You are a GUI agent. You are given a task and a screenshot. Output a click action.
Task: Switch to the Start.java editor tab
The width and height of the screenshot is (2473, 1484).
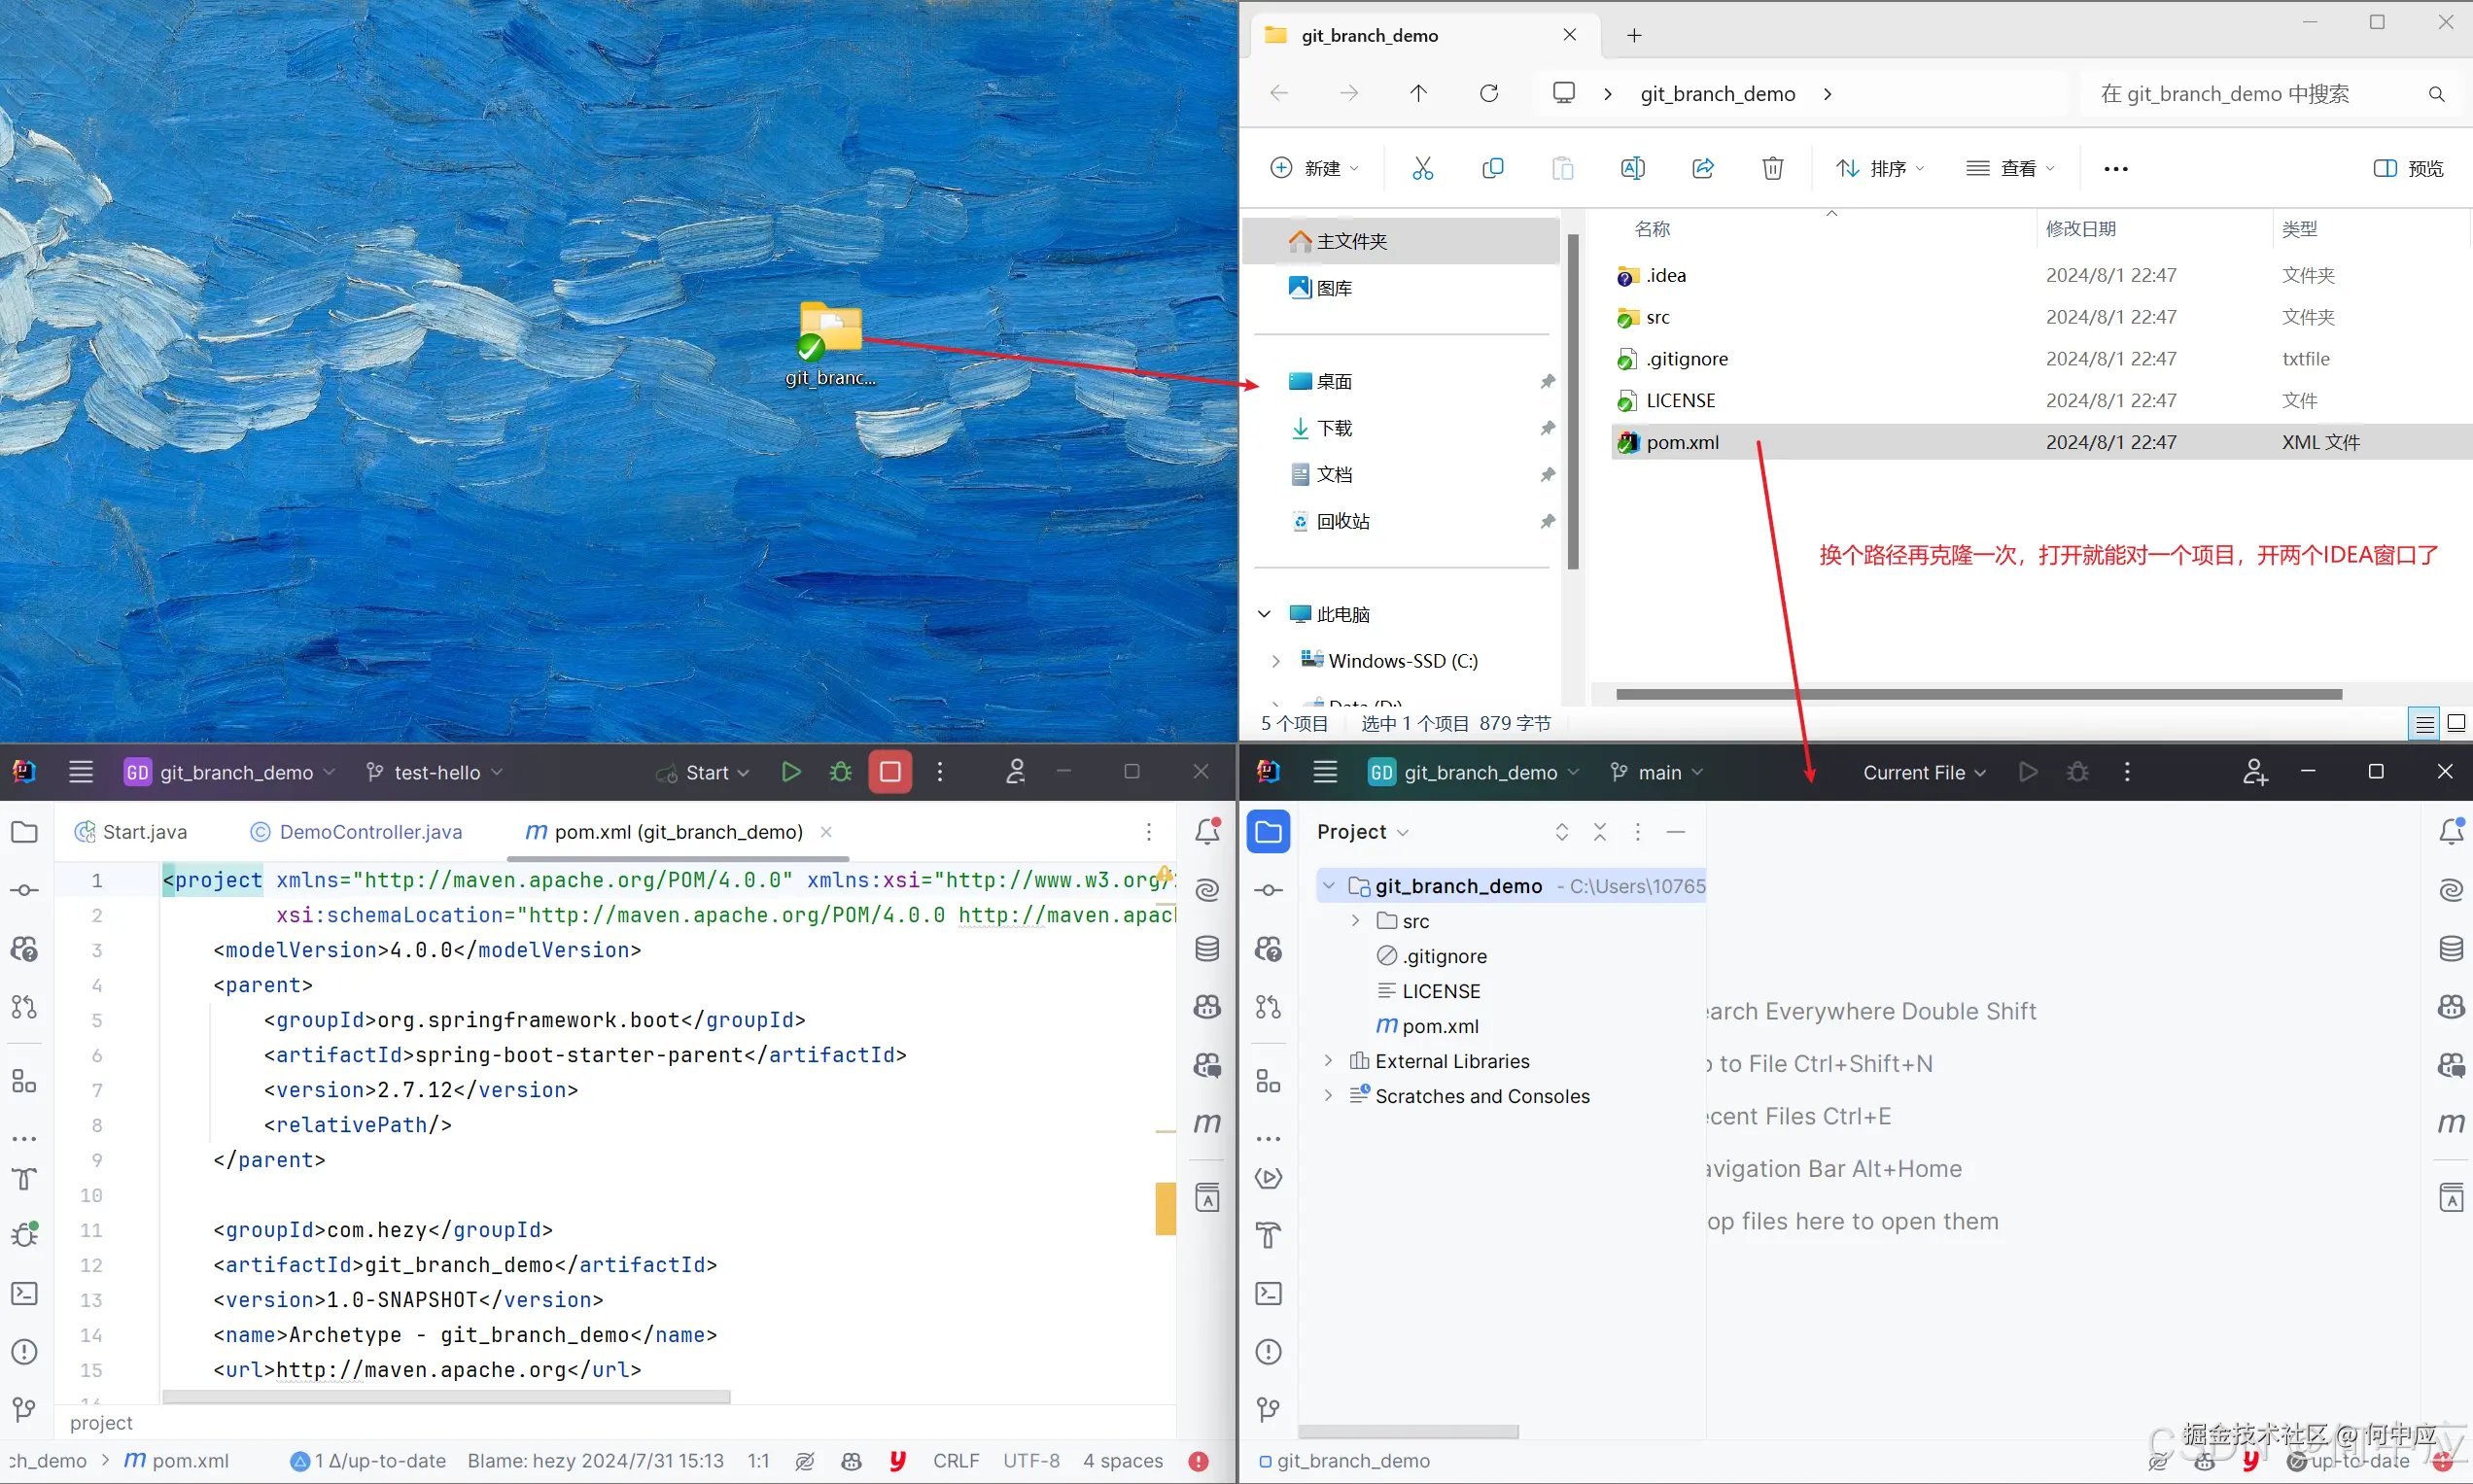(144, 832)
